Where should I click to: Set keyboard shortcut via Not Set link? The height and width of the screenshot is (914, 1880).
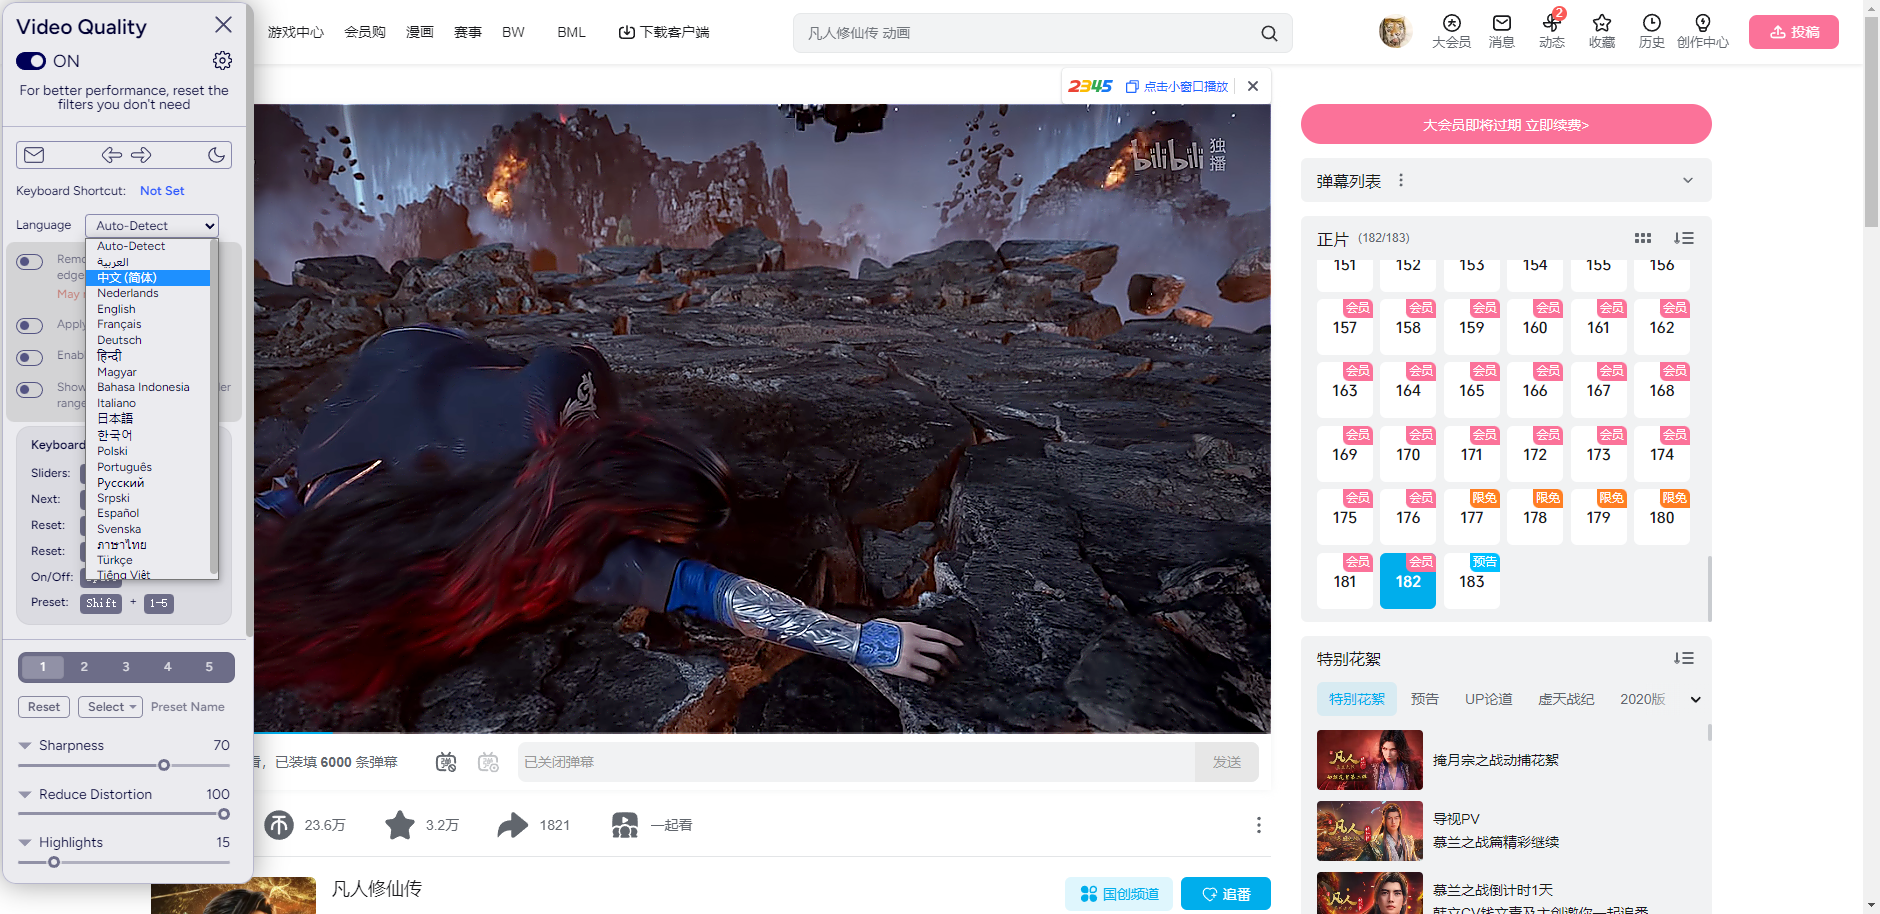162,191
